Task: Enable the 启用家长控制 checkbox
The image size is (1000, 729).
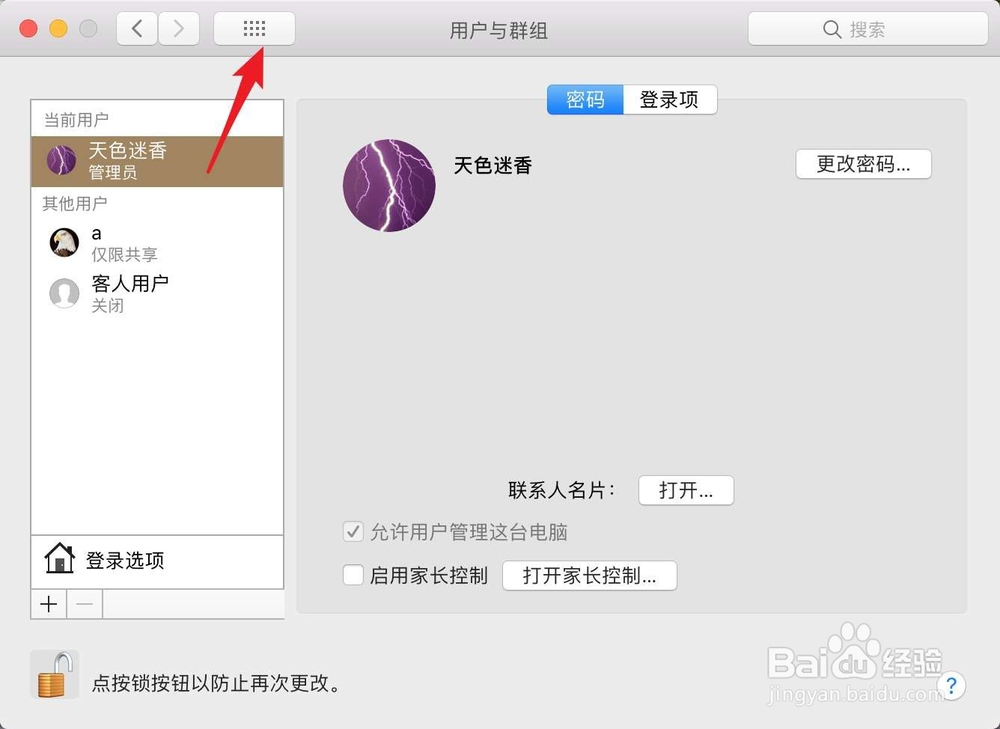Action: coord(353,575)
